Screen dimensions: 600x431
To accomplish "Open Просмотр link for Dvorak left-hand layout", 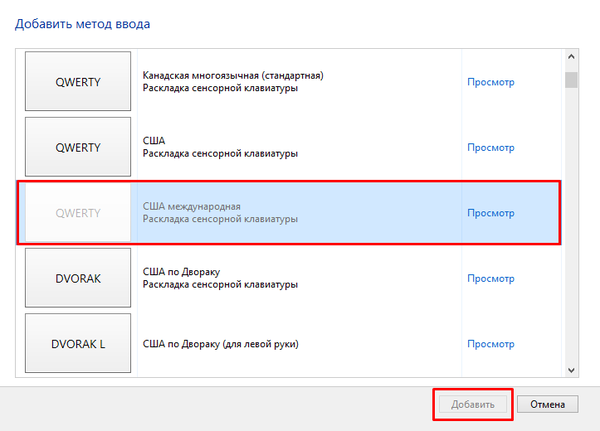I will pos(491,344).
